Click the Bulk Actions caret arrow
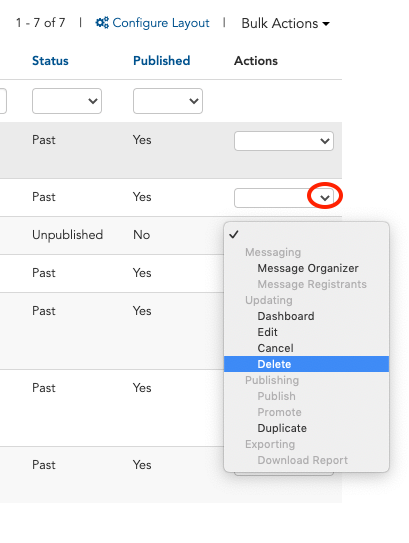The image size is (409, 543). coord(326,24)
